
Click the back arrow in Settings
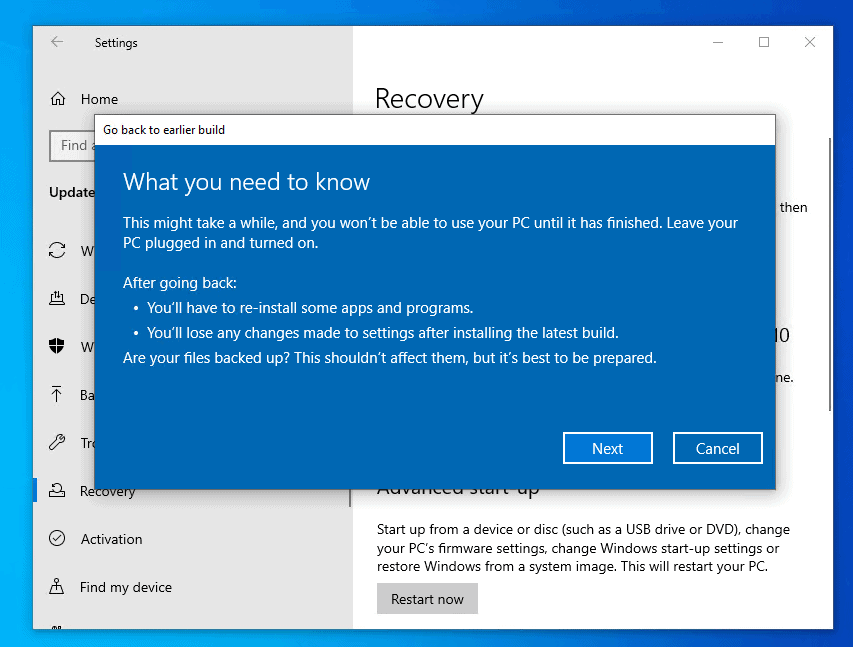(x=57, y=42)
